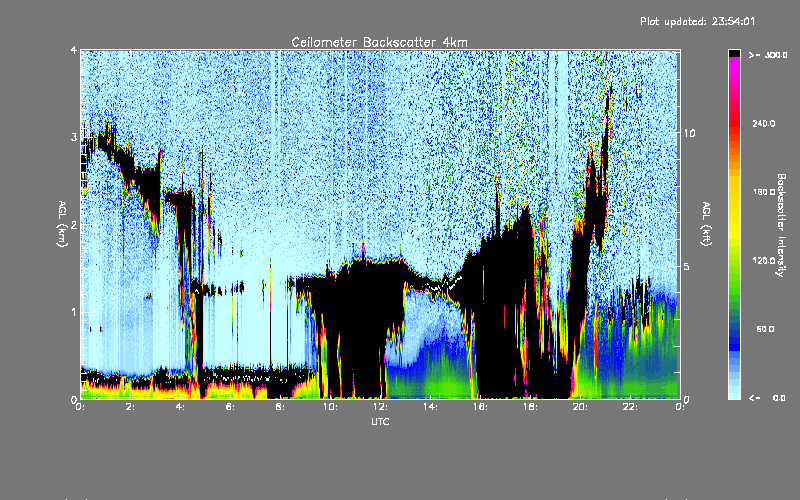Click the '8:' UTC time tick

point(280,407)
